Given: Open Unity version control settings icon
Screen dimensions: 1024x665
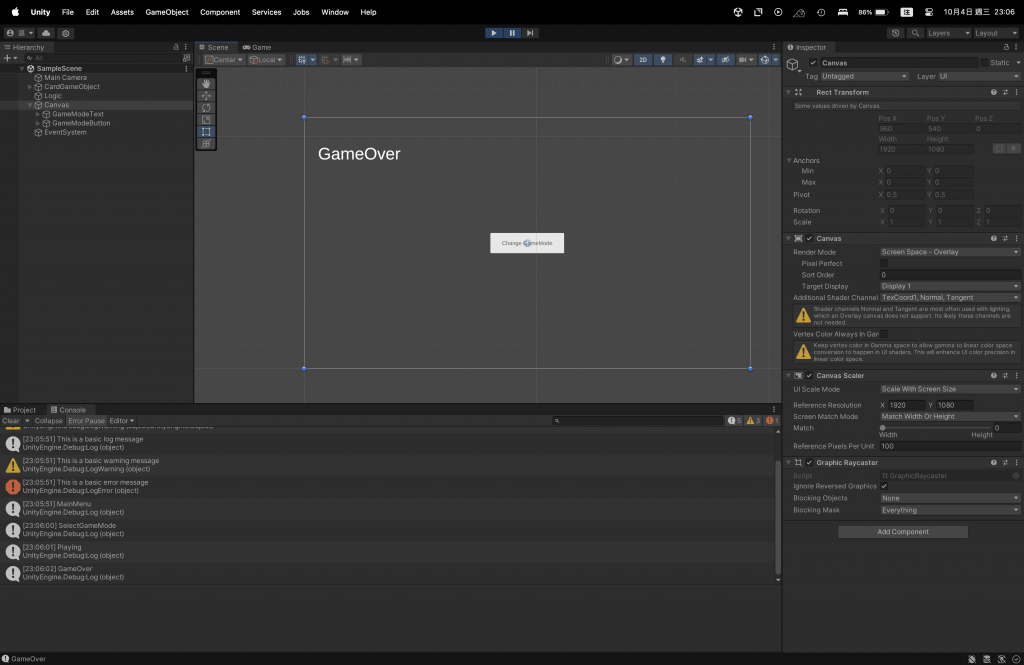Looking at the screenshot, I should [65, 33].
